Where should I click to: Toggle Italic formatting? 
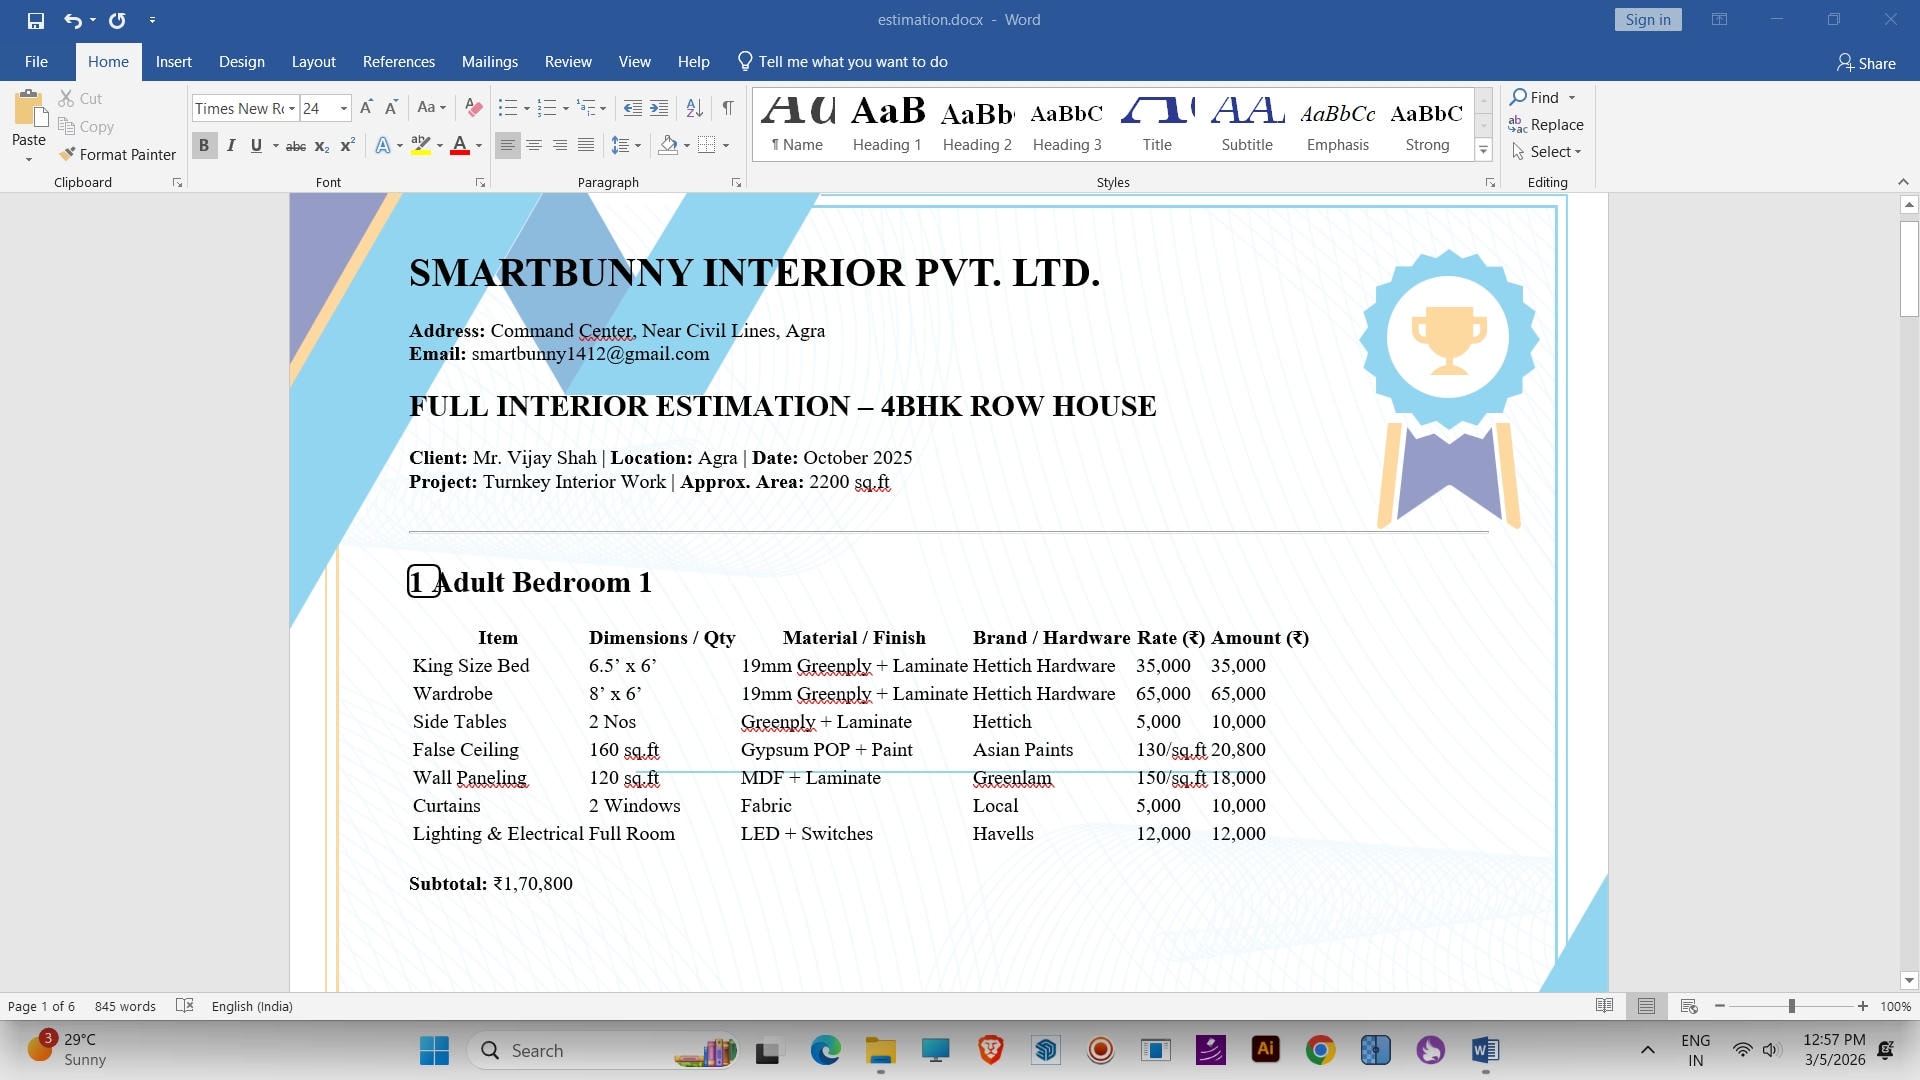point(231,146)
